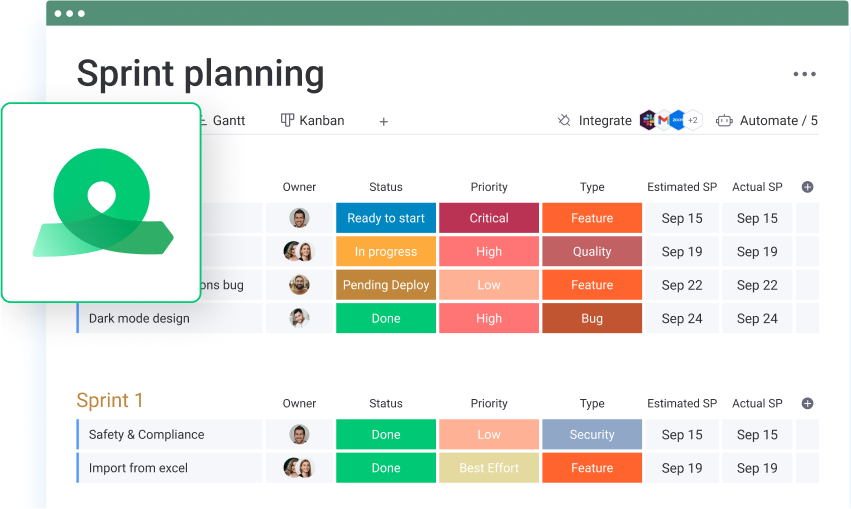Add column with top plus icon
This screenshot has height=509, width=851.
coord(807,187)
